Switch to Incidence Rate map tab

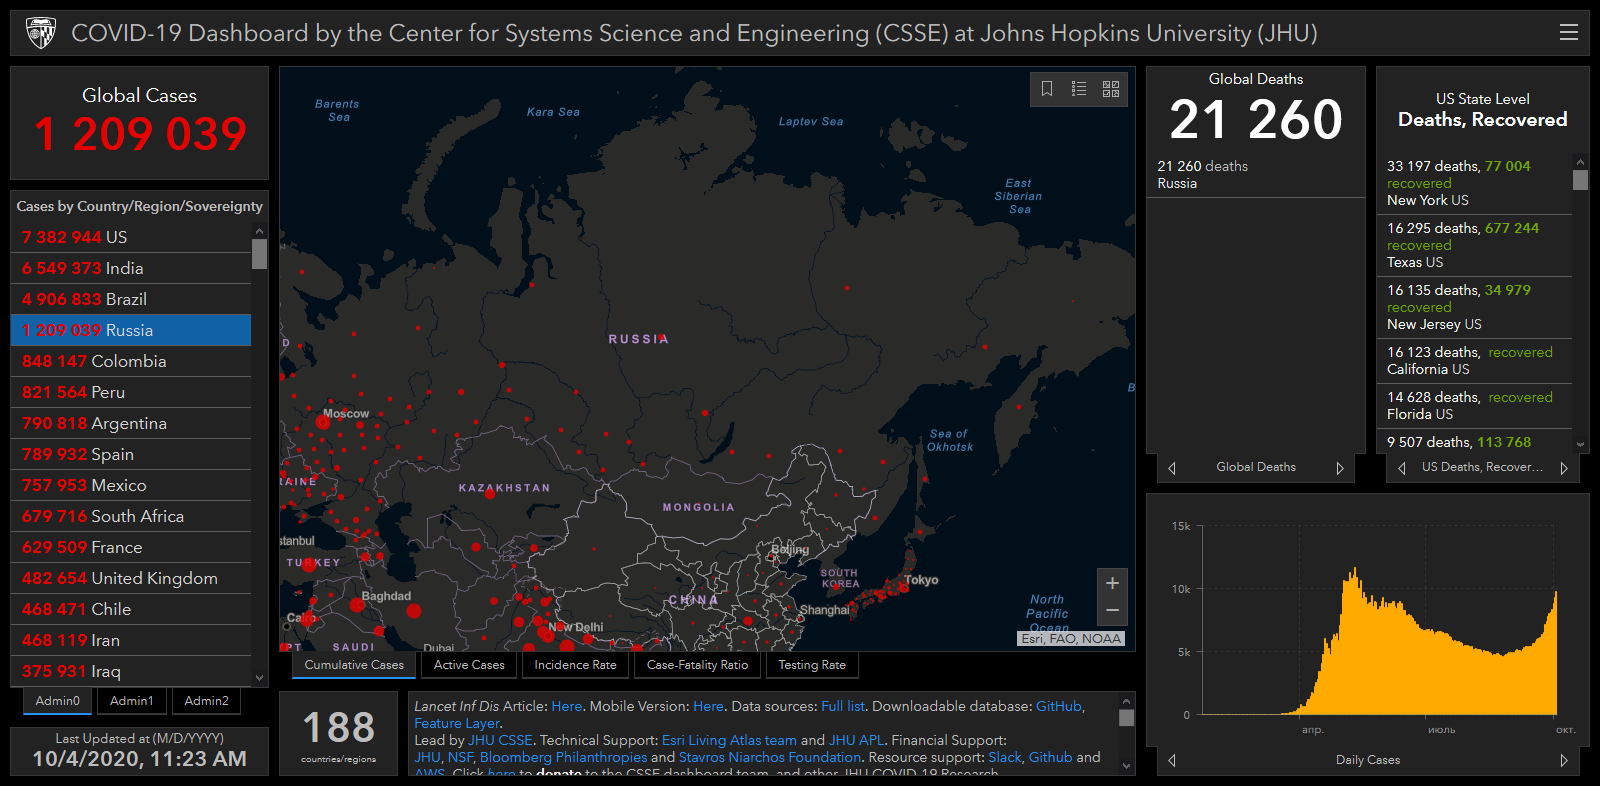(575, 665)
